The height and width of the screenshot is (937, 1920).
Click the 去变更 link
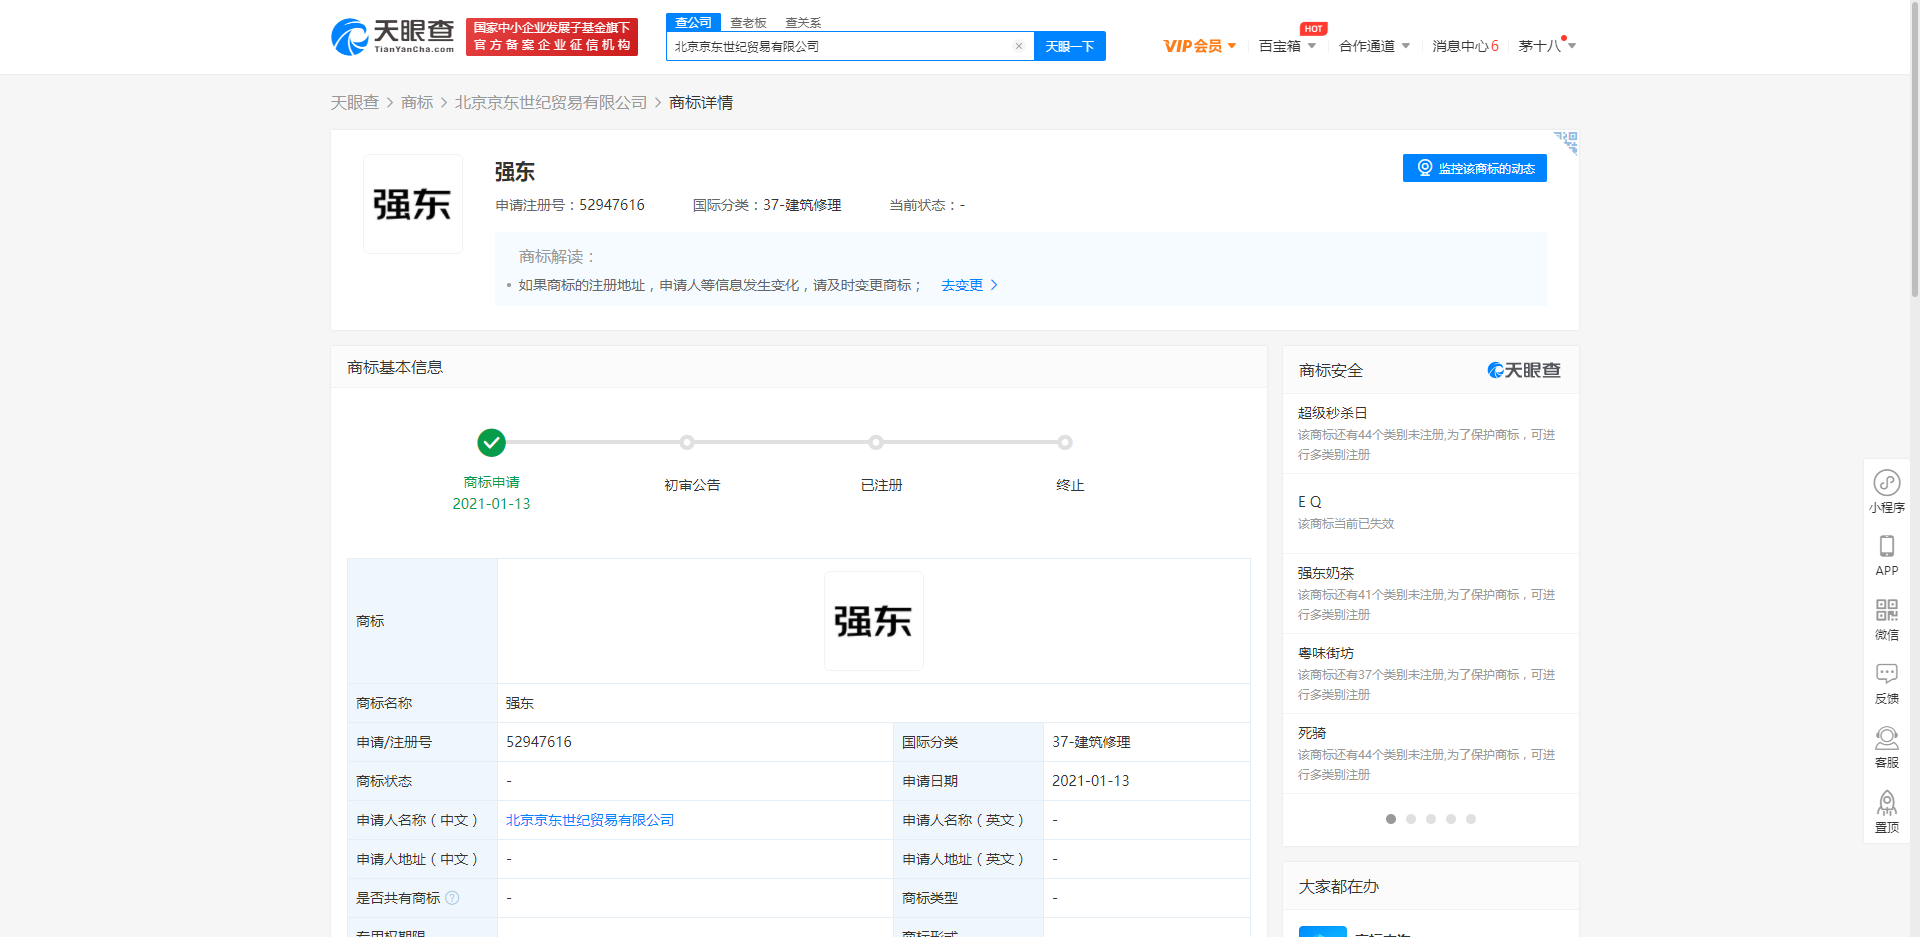[963, 285]
